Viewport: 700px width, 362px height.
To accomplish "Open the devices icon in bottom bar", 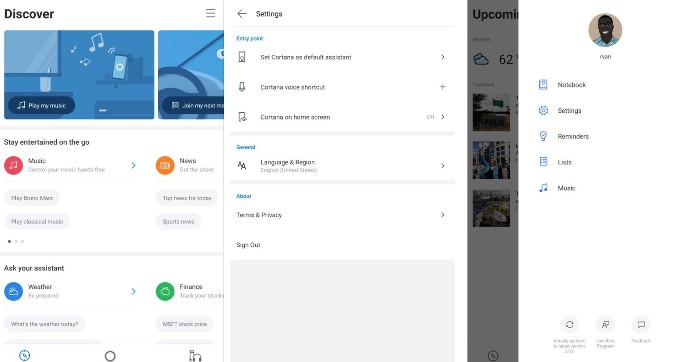I will 195,356.
